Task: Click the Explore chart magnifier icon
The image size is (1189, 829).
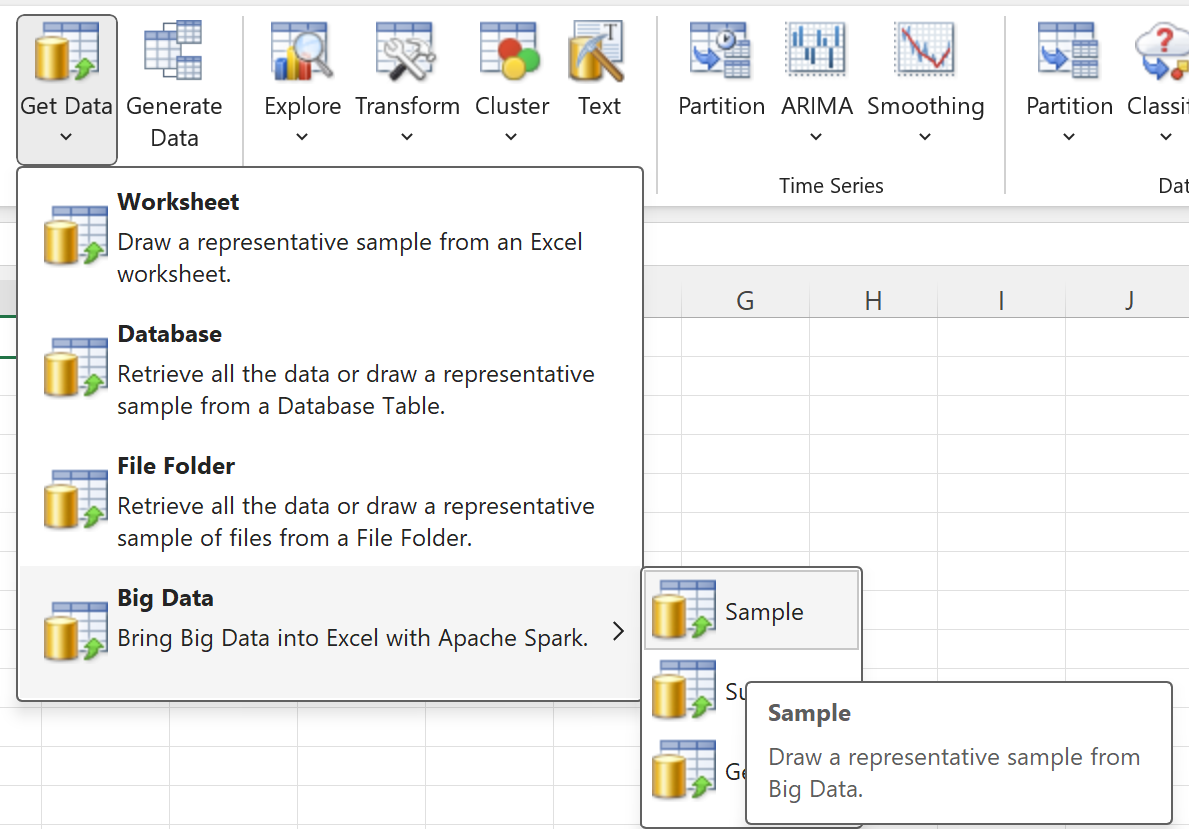Action: point(302,52)
